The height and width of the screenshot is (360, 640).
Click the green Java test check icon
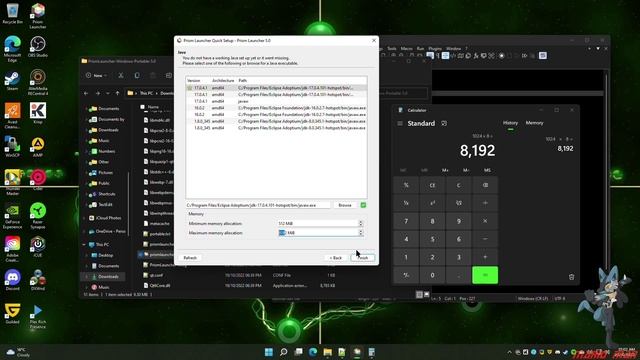pos(363,205)
